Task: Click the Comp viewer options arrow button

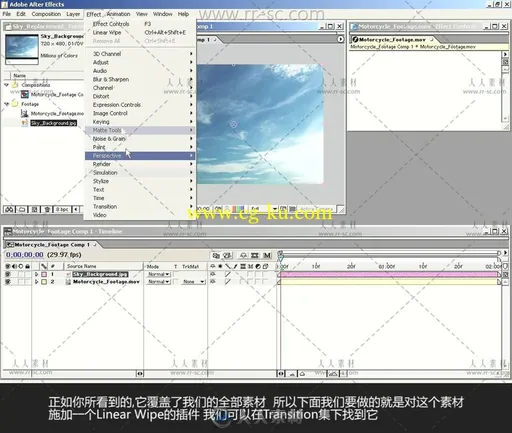Action: point(340,39)
